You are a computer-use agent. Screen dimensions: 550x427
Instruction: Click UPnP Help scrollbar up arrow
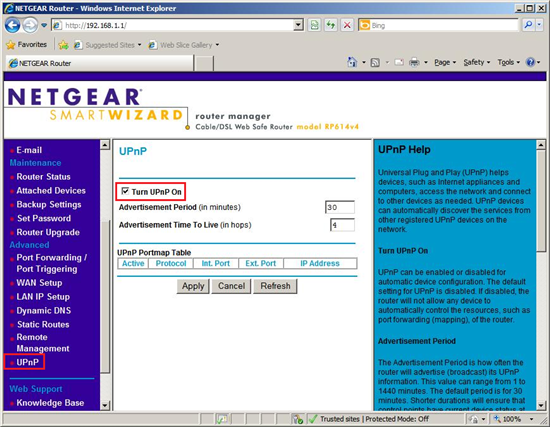click(x=541, y=145)
